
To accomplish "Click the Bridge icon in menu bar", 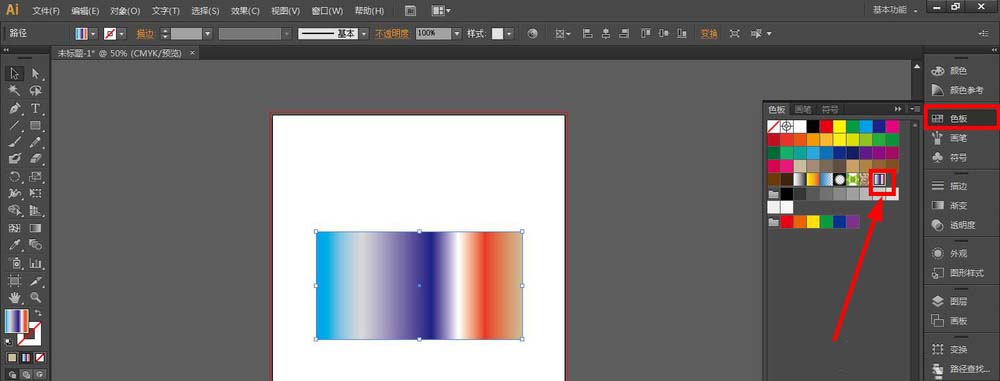I will (411, 11).
